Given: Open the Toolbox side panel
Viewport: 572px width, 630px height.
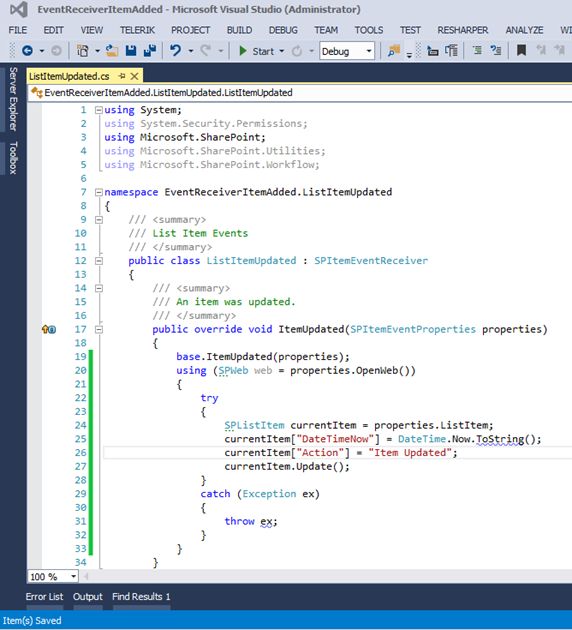Looking at the screenshot, I should point(13,158).
